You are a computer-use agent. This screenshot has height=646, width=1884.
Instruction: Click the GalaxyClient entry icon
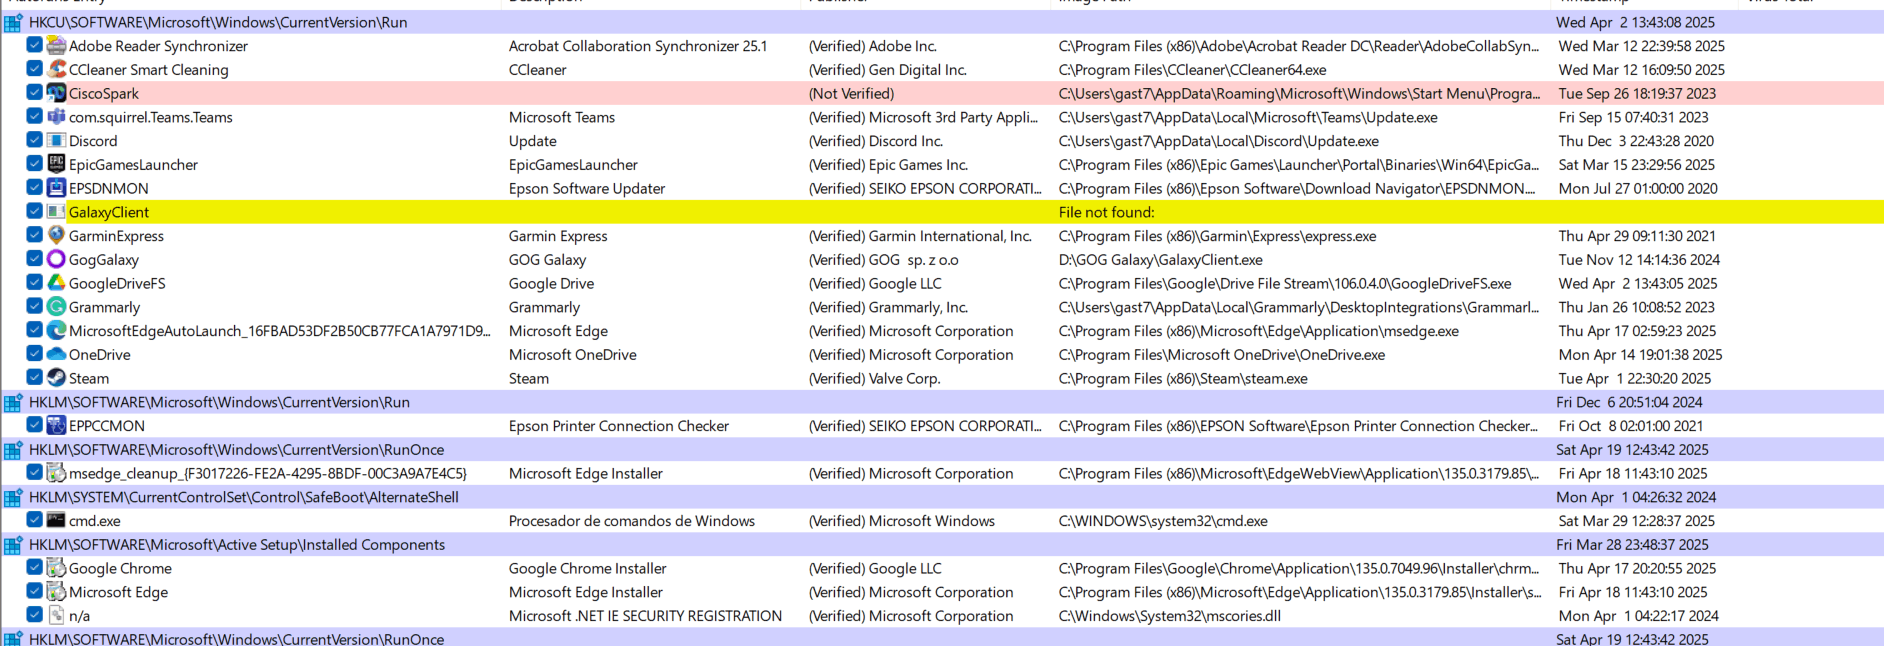[56, 212]
